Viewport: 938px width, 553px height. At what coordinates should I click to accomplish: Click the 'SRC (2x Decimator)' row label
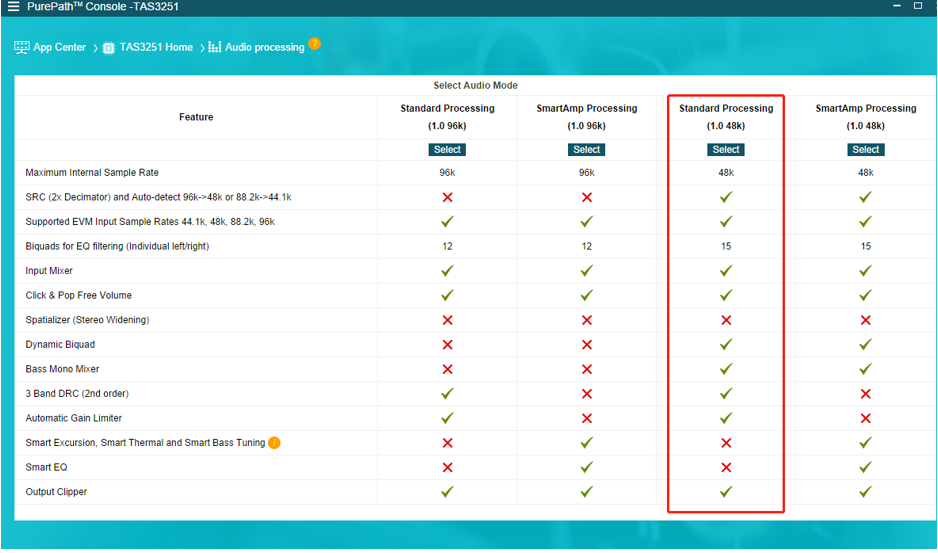click(159, 198)
